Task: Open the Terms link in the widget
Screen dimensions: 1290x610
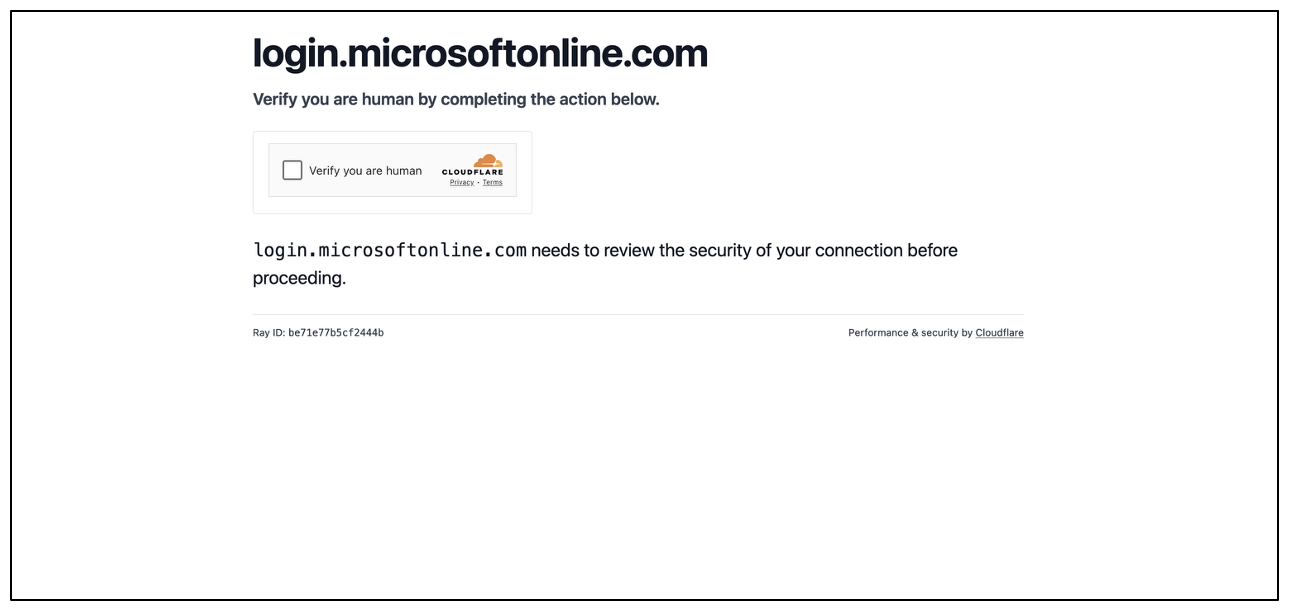Action: click(x=492, y=182)
